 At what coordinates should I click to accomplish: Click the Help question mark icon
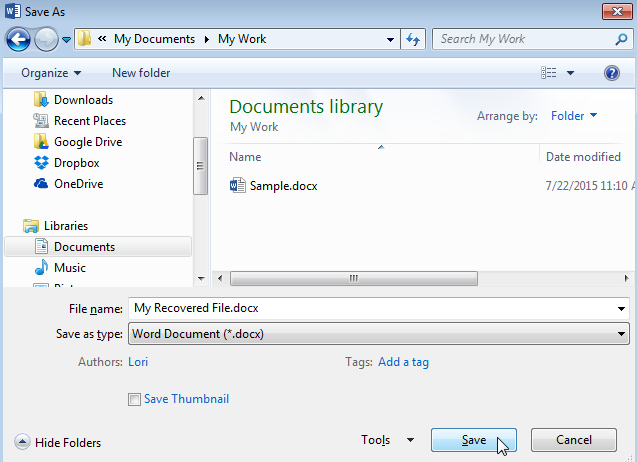point(612,73)
